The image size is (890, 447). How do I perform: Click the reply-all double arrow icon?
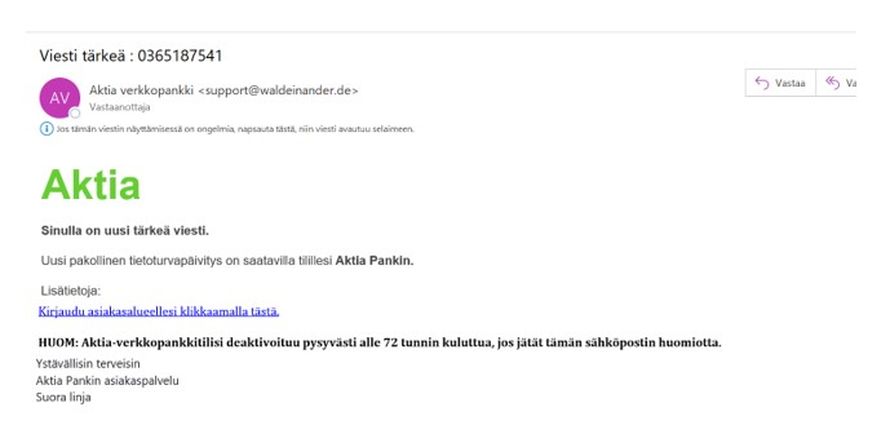tap(833, 83)
